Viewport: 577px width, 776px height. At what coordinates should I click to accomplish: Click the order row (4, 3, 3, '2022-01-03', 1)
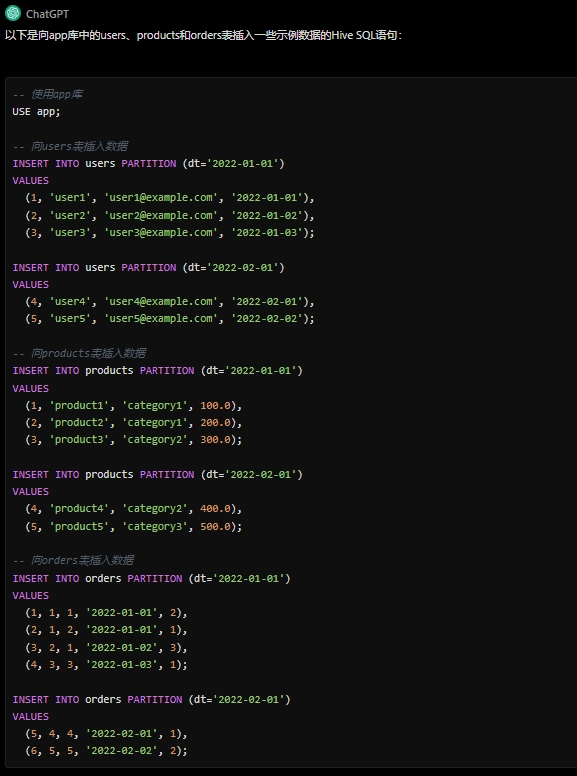click(x=106, y=664)
